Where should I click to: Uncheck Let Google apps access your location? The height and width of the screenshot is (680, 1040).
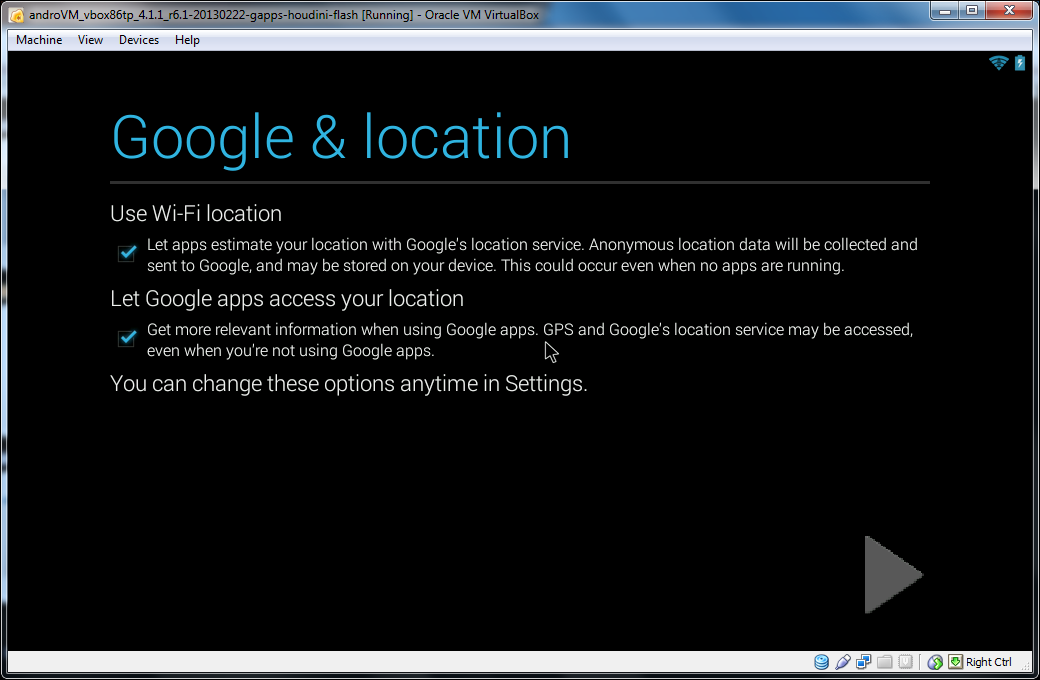tap(127, 338)
